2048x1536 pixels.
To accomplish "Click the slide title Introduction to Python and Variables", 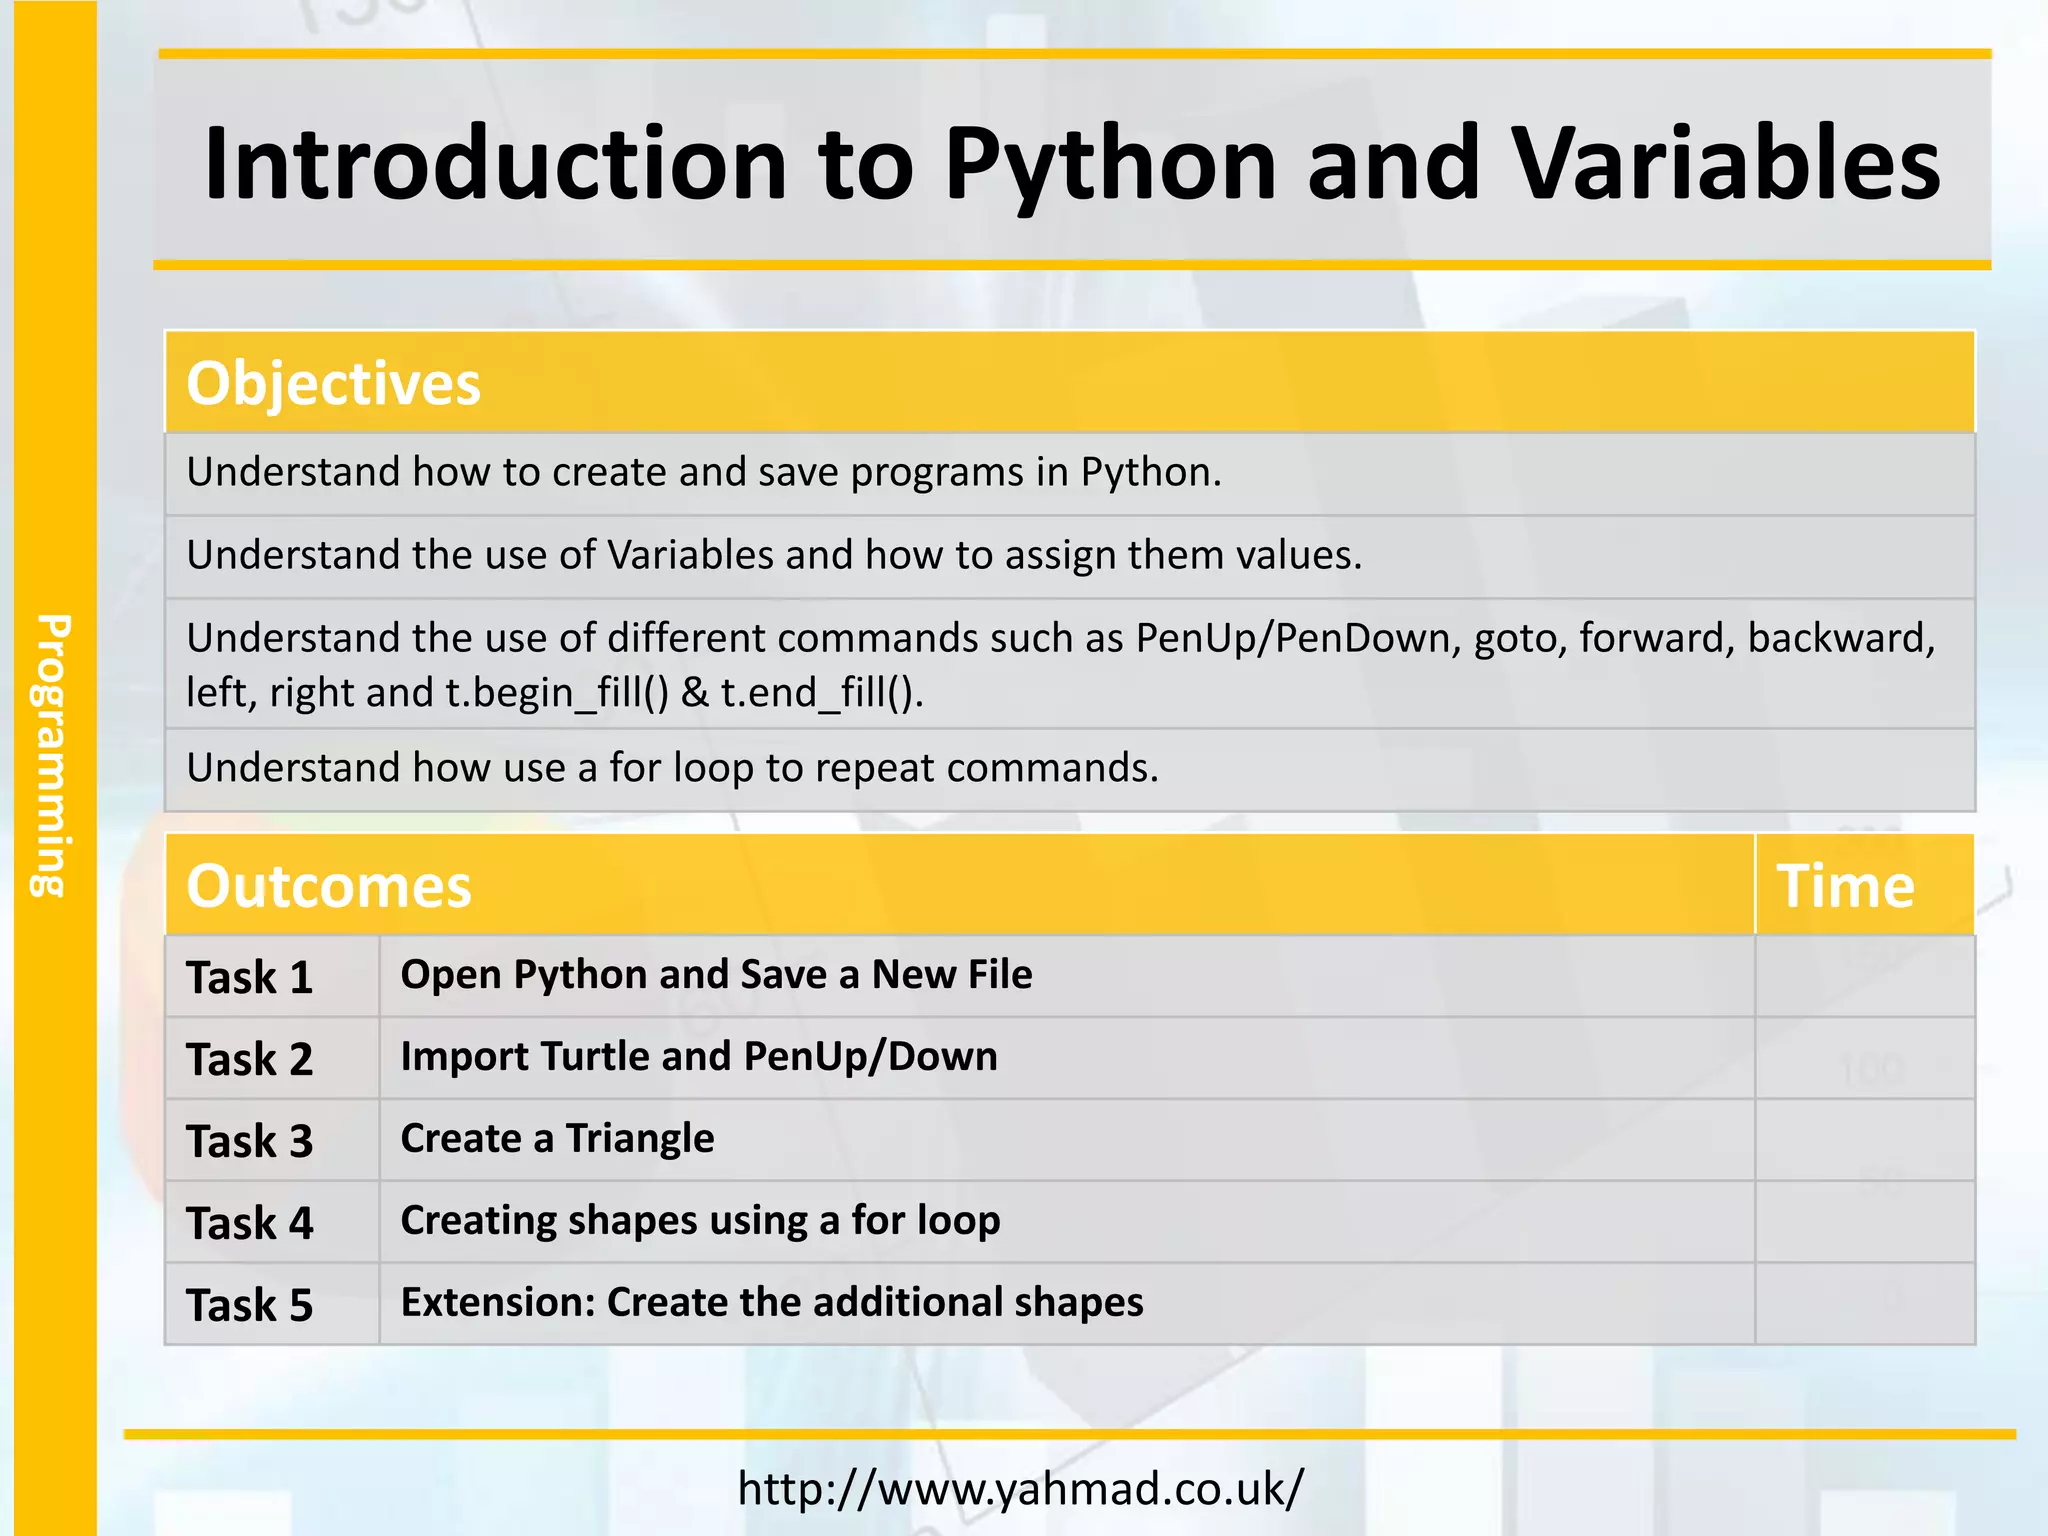I will tap(1071, 163).
